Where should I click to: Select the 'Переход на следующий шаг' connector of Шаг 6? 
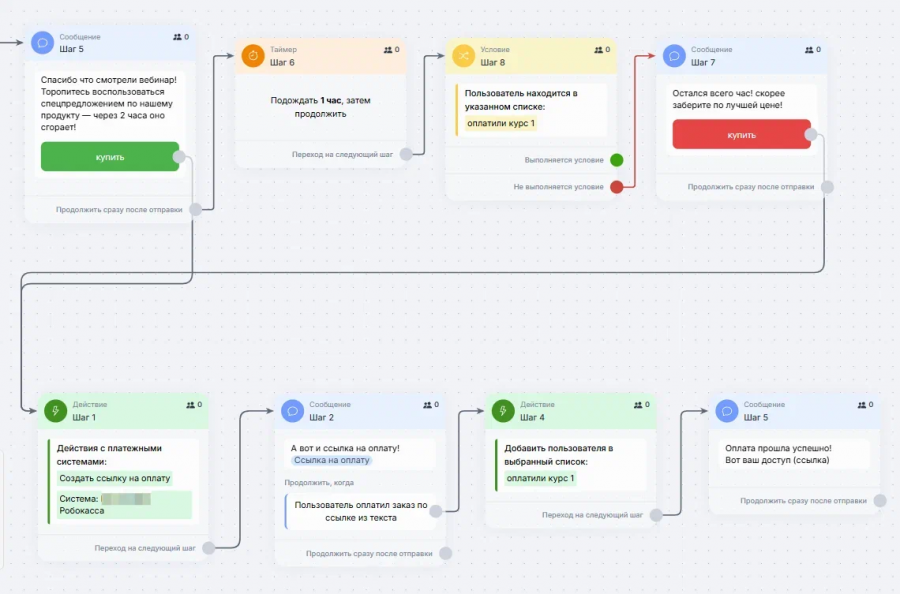tap(406, 154)
